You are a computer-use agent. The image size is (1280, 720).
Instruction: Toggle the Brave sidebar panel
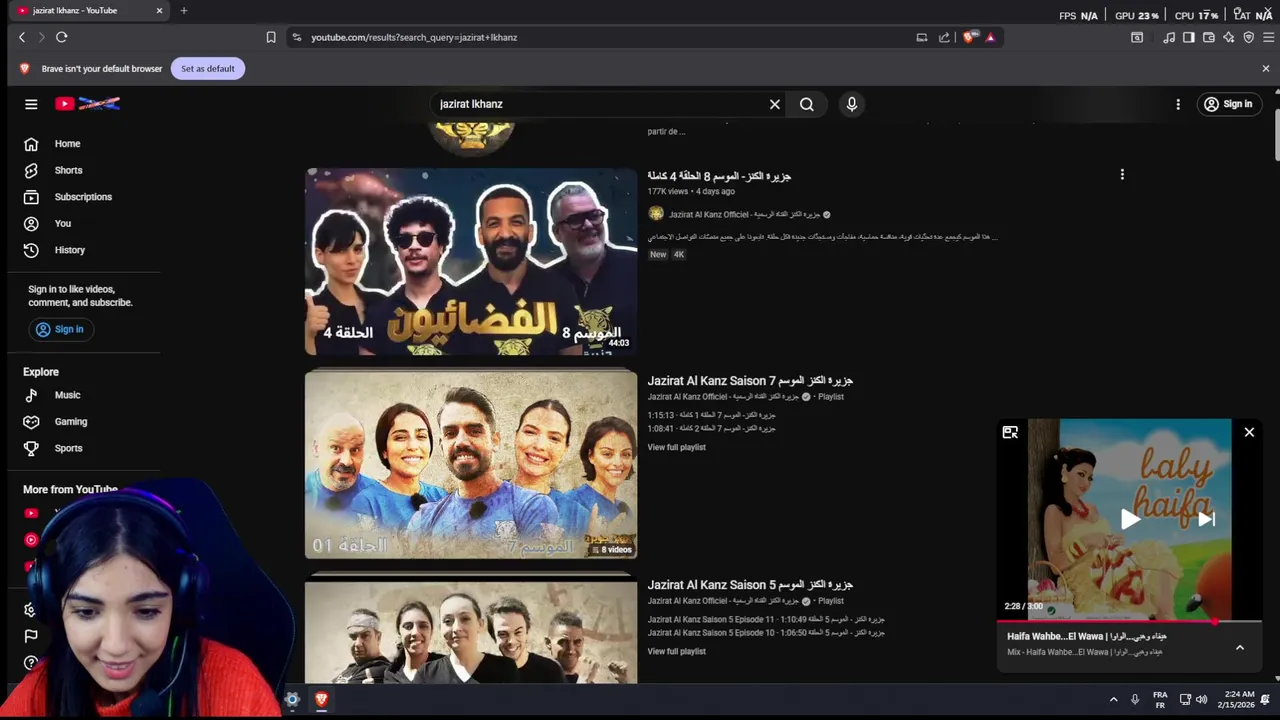pyautogui.click(x=1189, y=37)
